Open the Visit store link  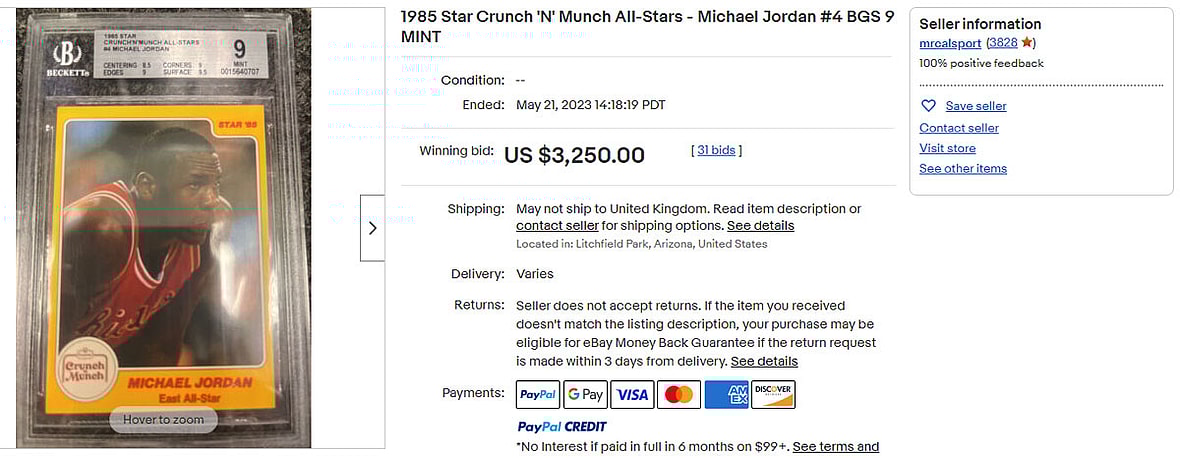tap(947, 148)
